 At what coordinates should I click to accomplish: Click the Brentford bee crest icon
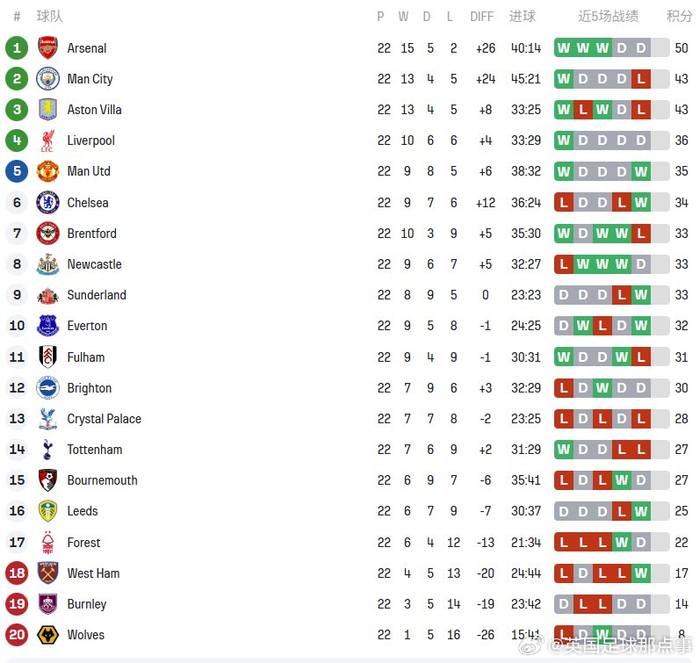tap(48, 234)
